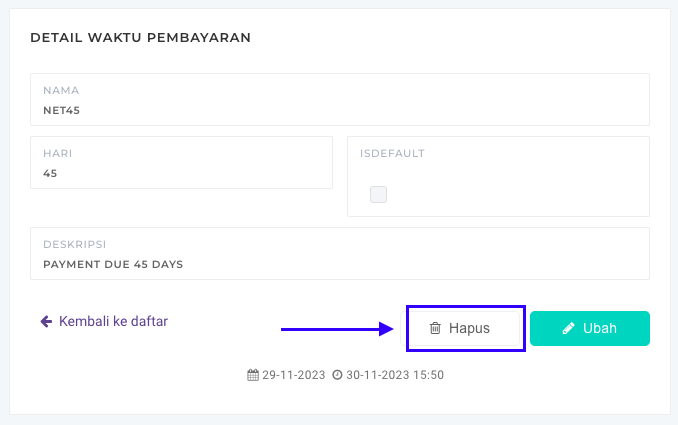Click the pencil icon in Ubah button
Screen dimensions: 678x425
pyautogui.click(x=569, y=328)
